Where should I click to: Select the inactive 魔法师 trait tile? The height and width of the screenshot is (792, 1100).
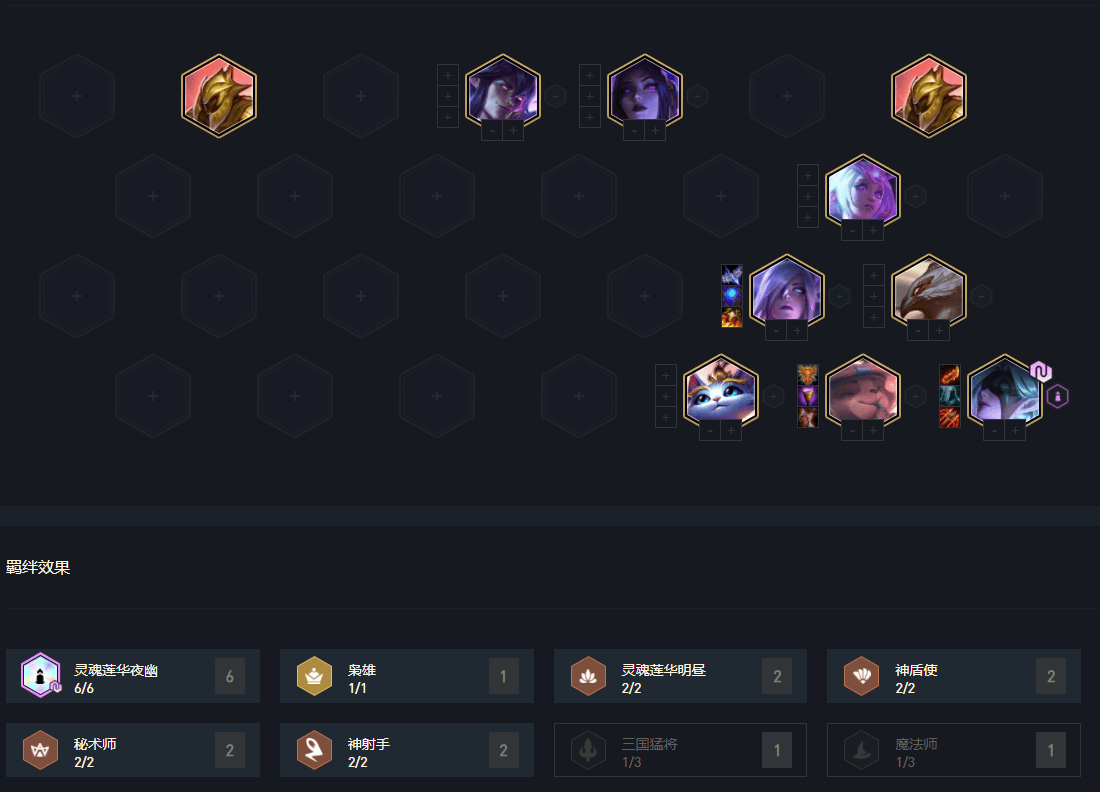point(953,750)
